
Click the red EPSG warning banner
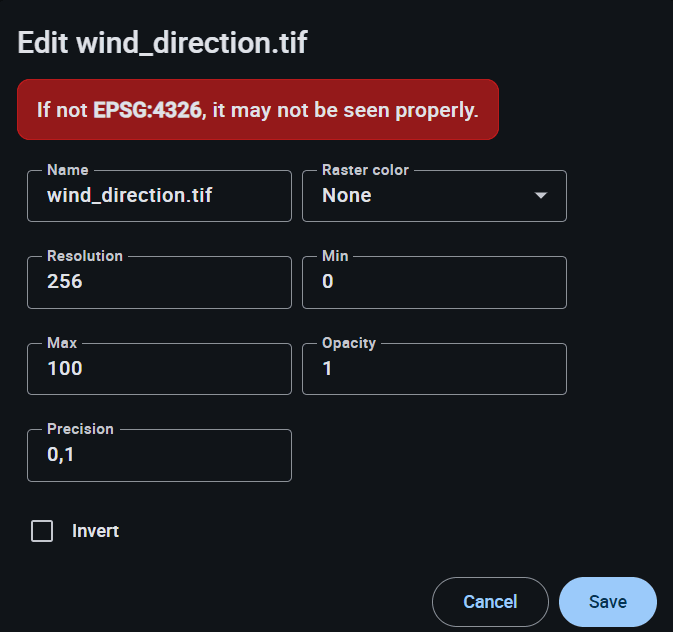(x=257, y=110)
